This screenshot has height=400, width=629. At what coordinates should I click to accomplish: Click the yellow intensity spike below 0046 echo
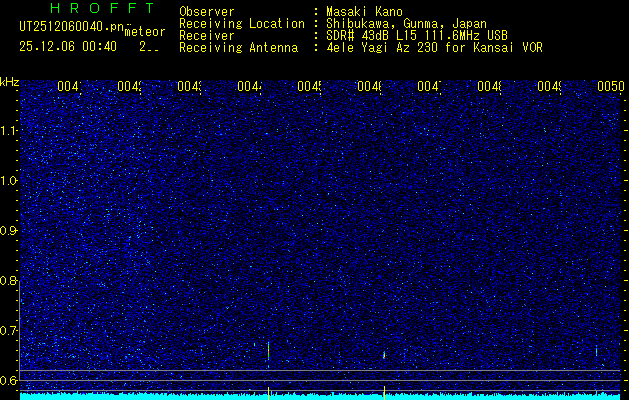(384, 393)
